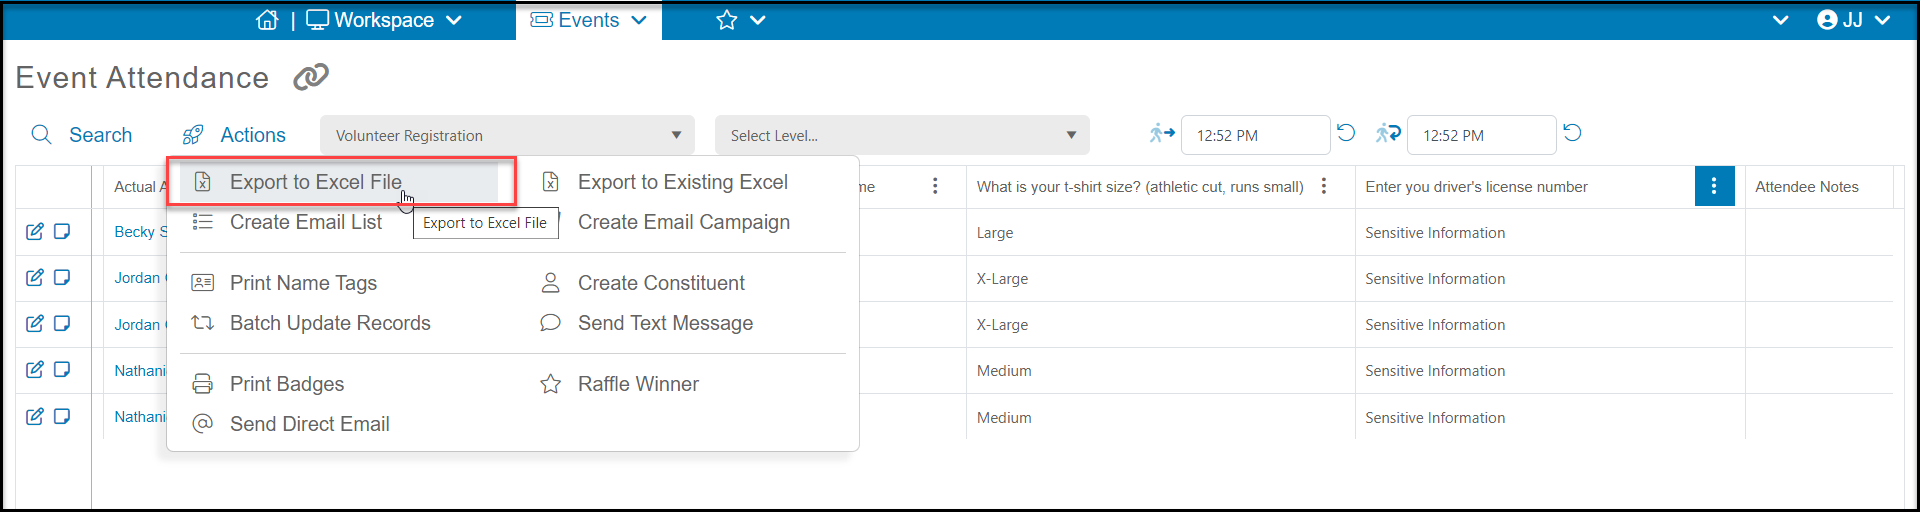
Task: Click the check-in running person icon
Action: point(1162,133)
